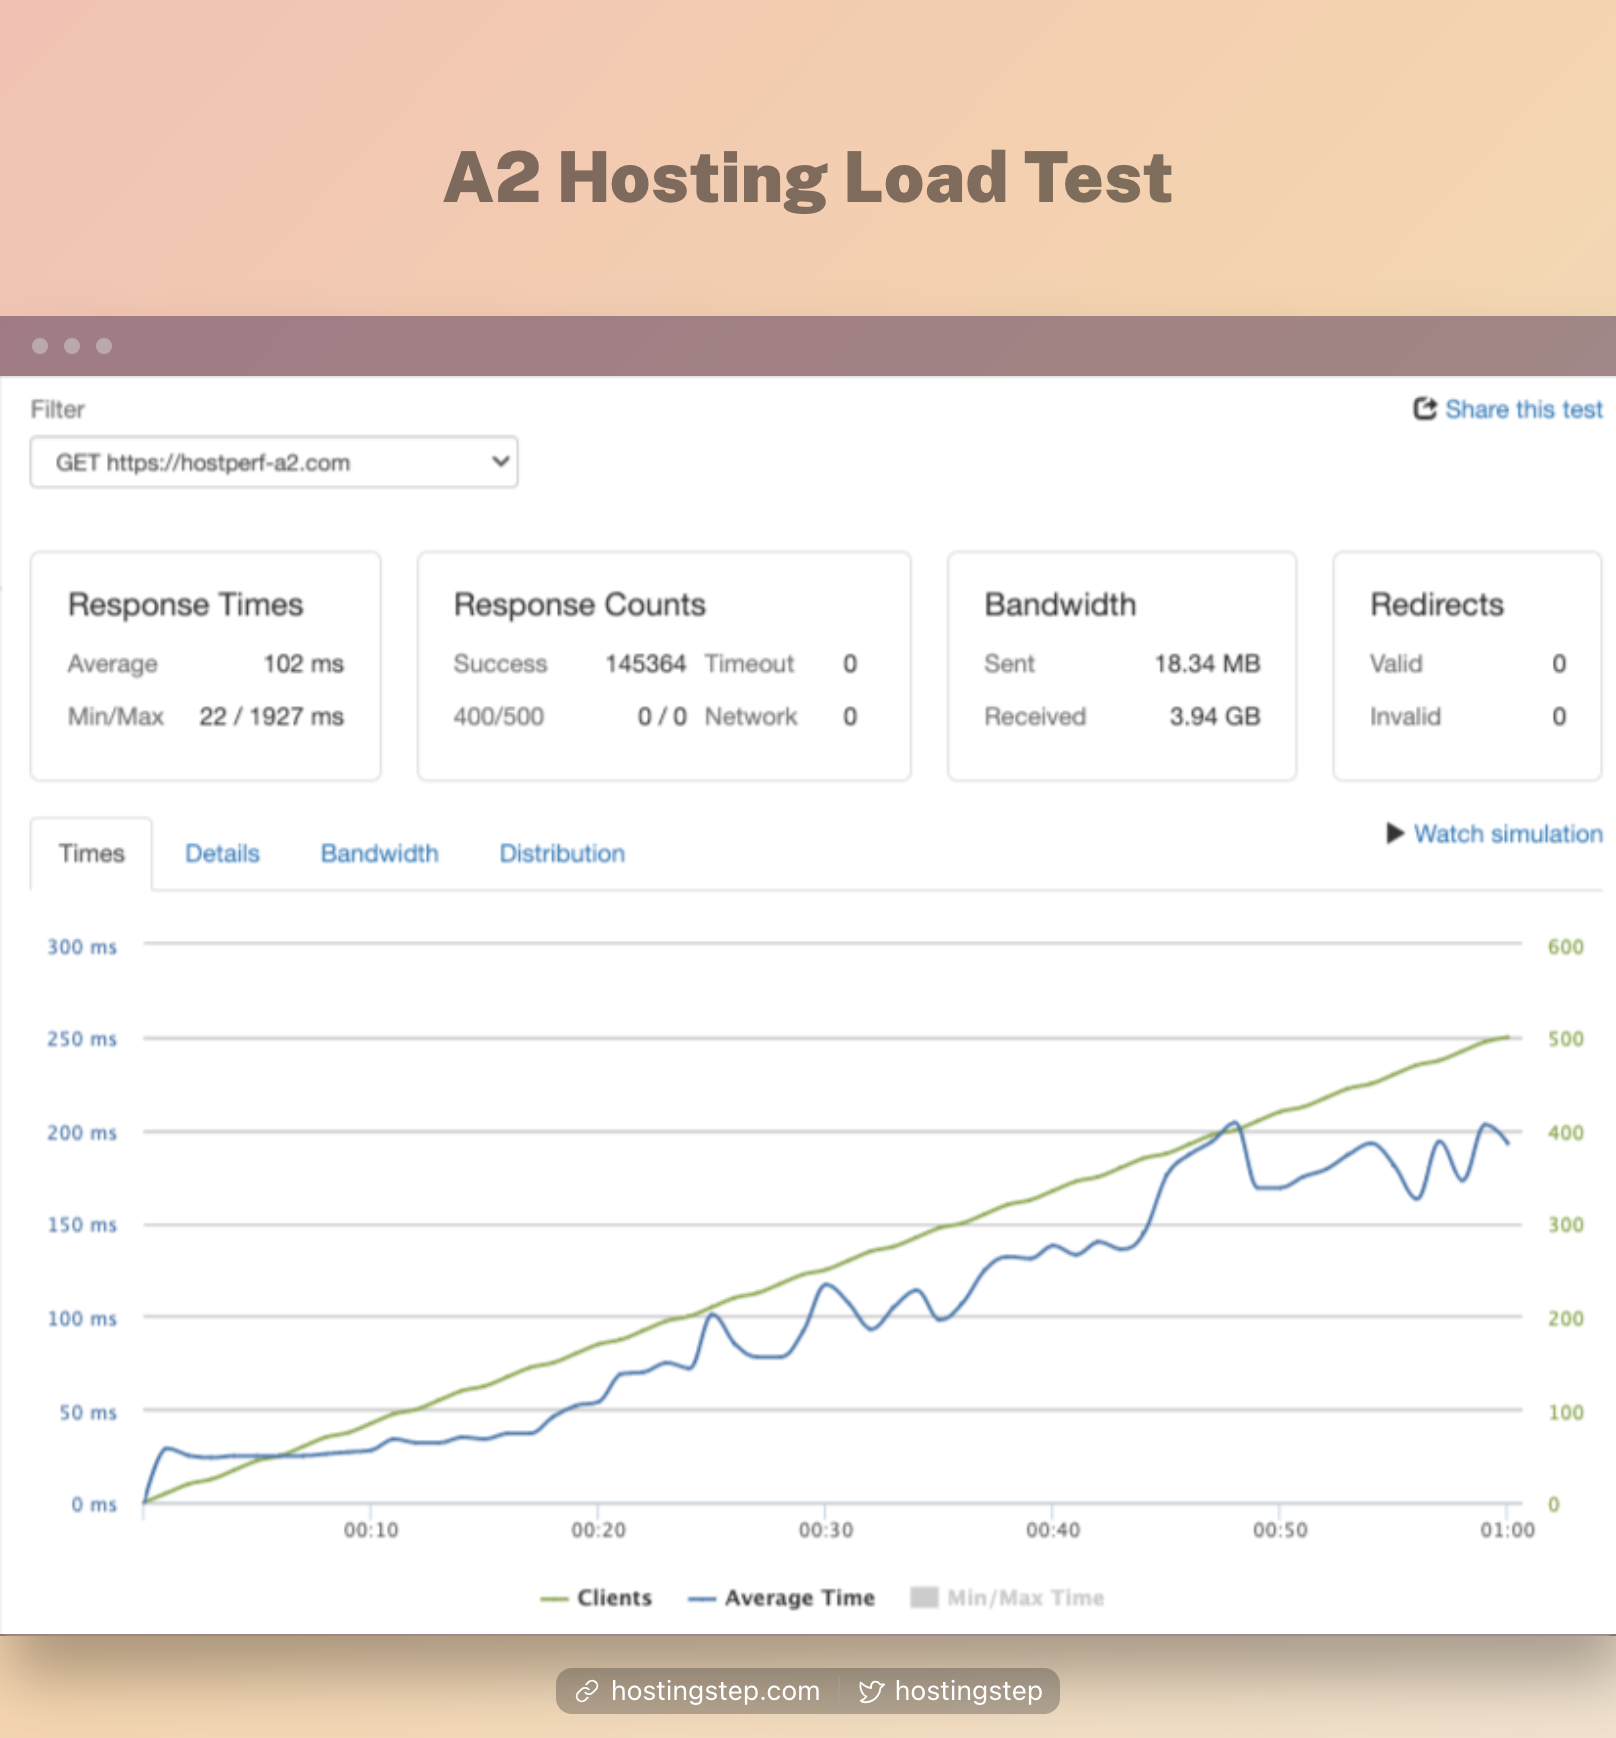
Task: Switch to the Details tab
Action: pos(222,853)
